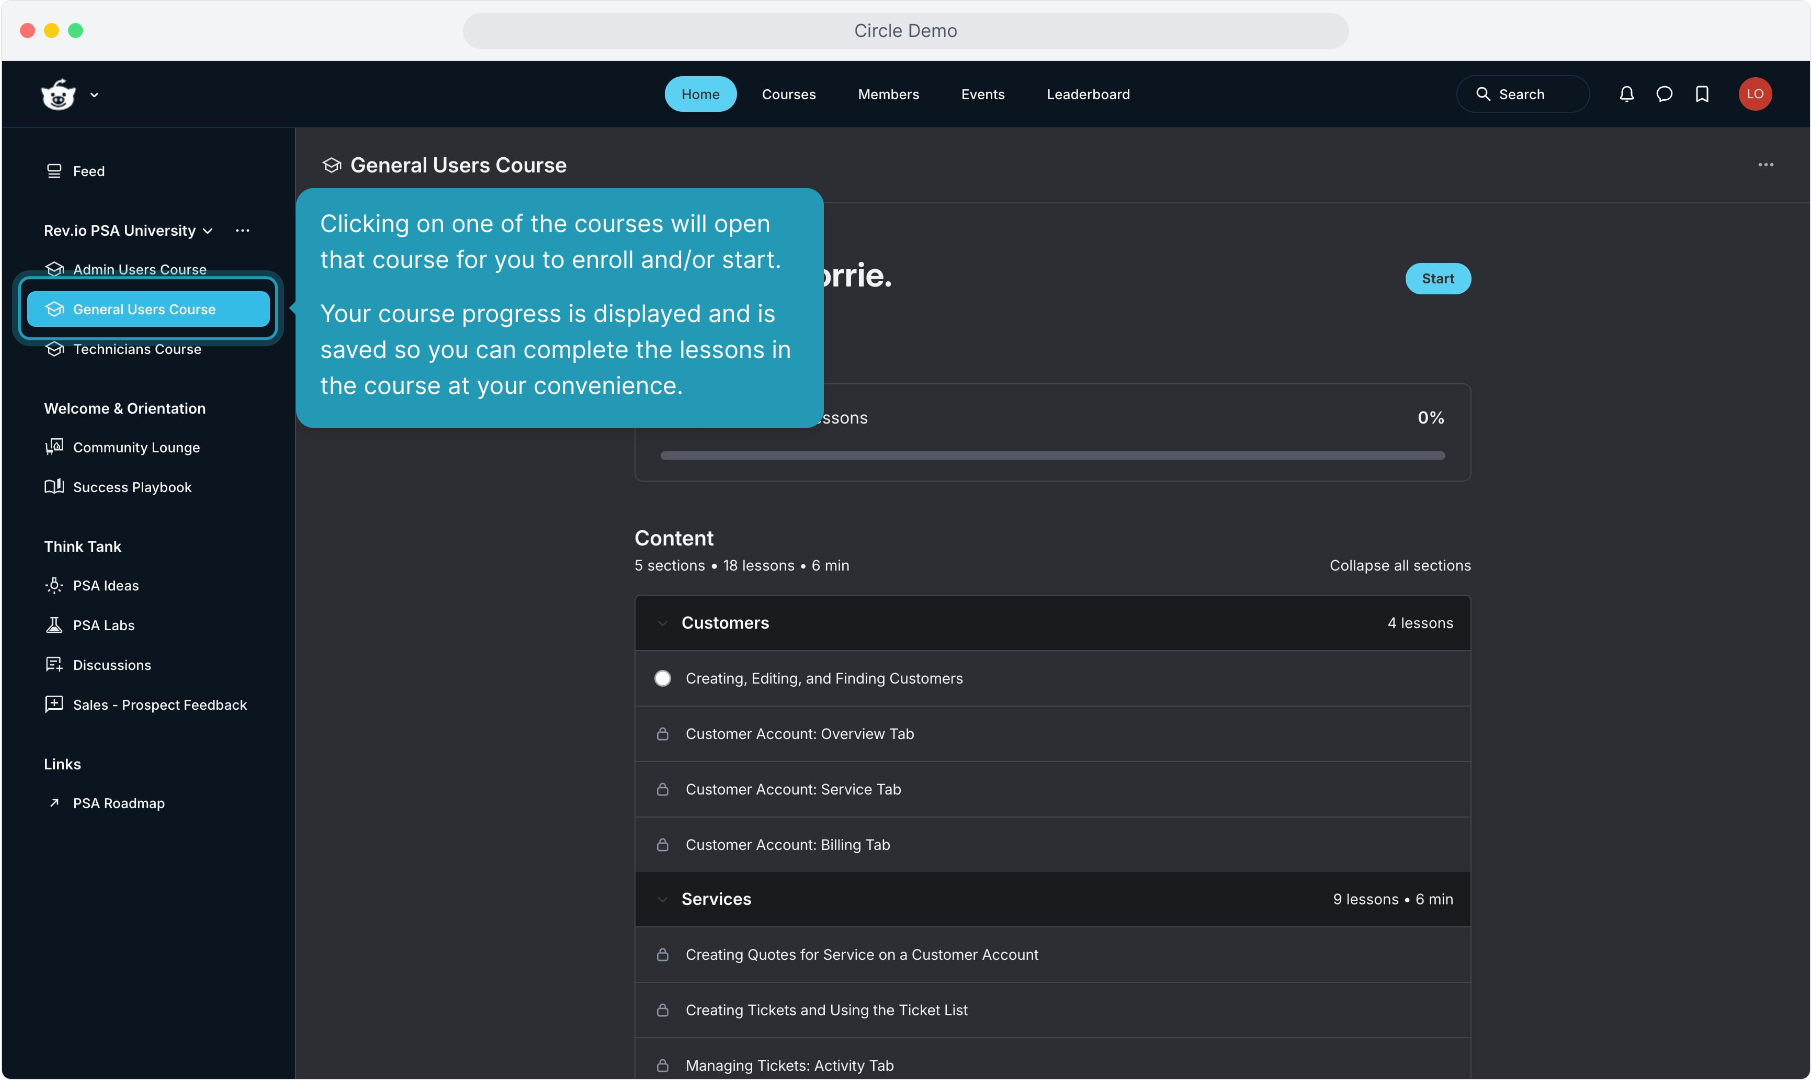Screen dimensions: 1812x1080
Task: Open the dropdown arrow next to the logo
Action: pos(94,95)
